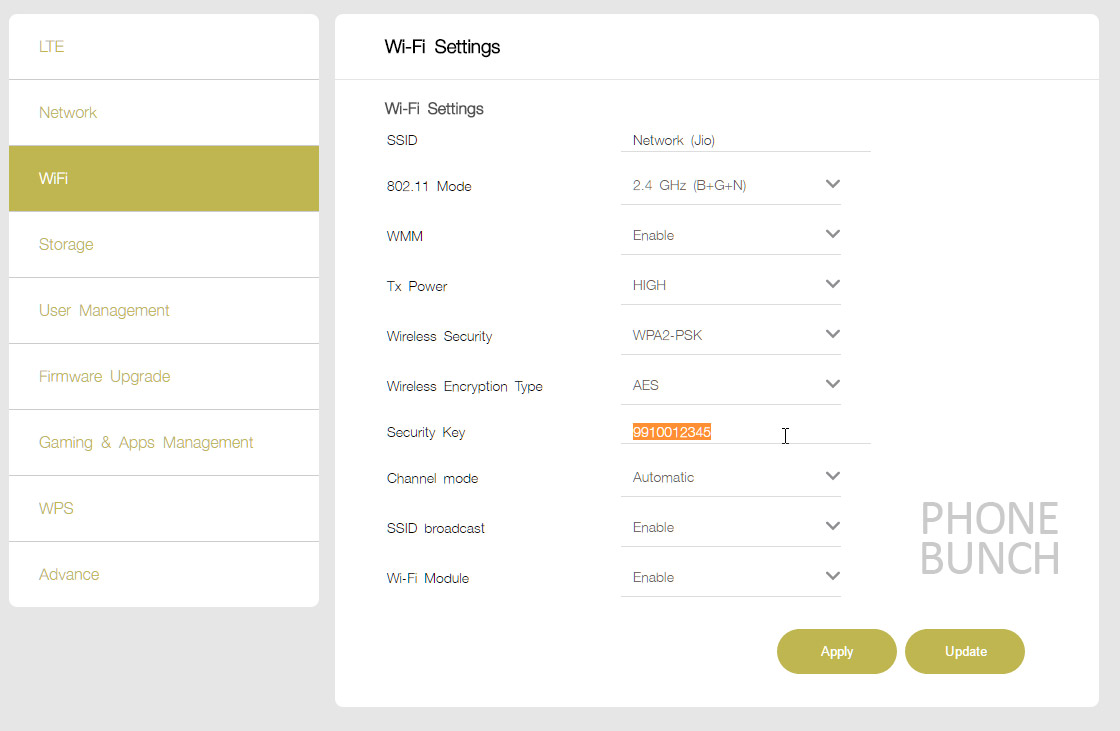Open the Firmware Upgrade page
Screen dimensions: 1120x731
[x=164, y=377]
